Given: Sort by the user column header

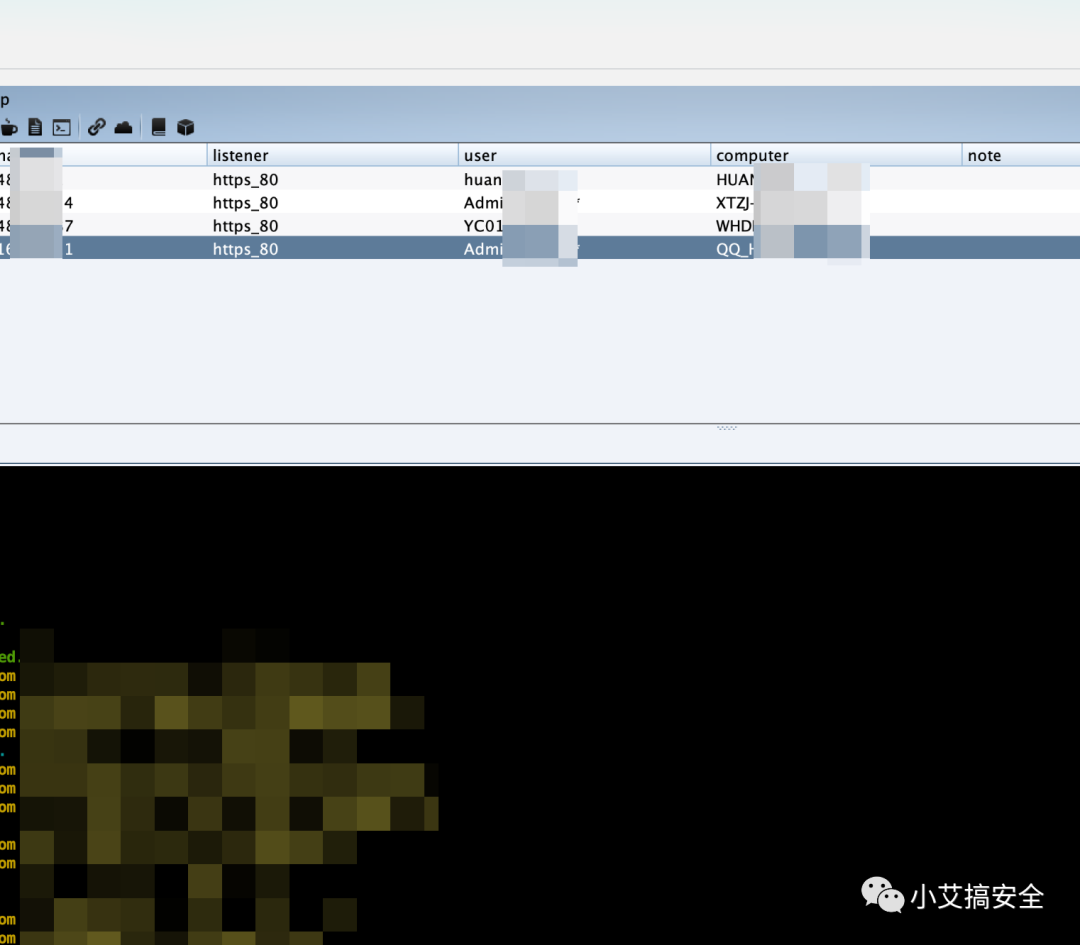Looking at the screenshot, I should [584, 156].
